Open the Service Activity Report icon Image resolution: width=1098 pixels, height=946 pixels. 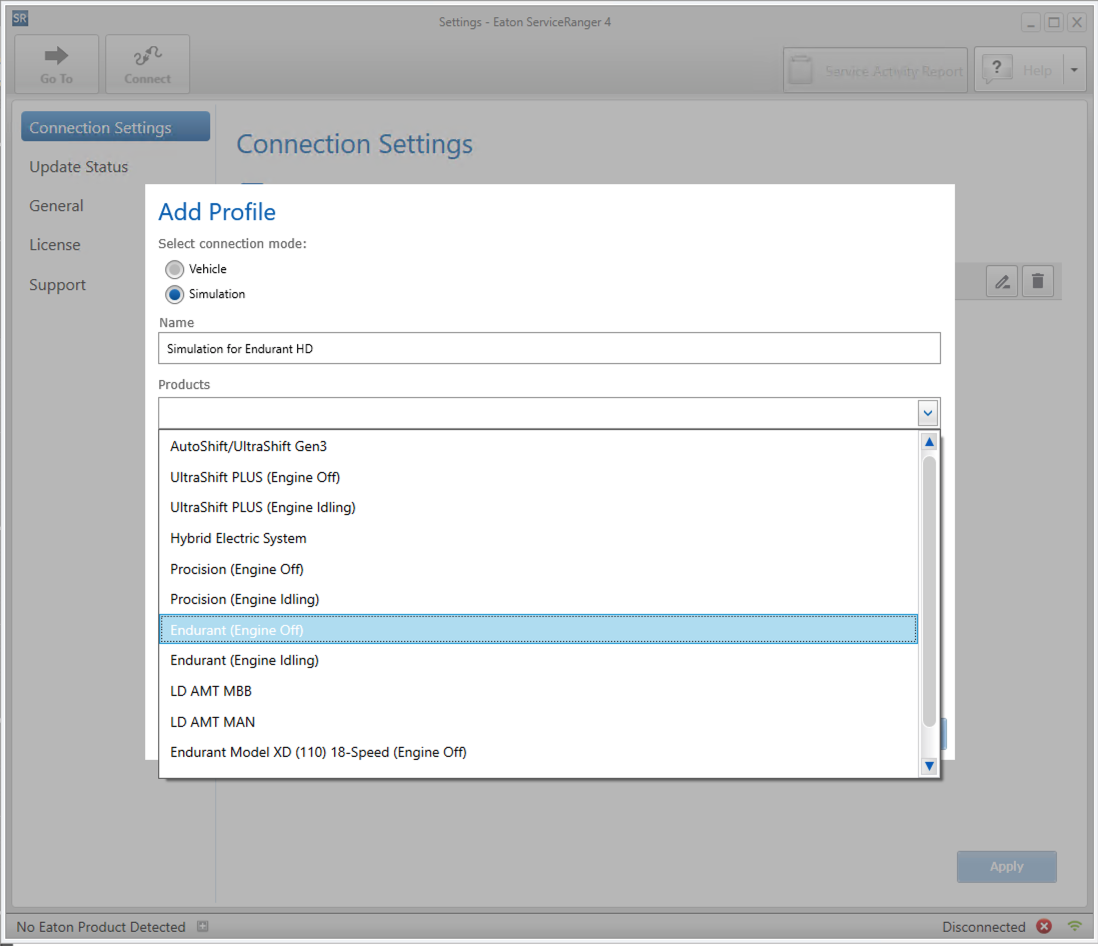click(800, 69)
